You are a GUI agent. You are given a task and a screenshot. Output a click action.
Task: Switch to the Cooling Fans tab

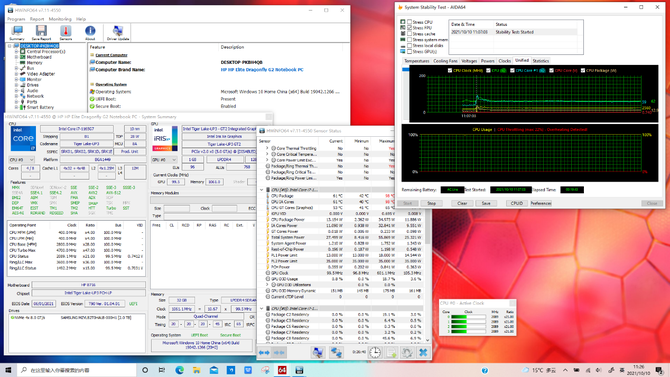(445, 61)
